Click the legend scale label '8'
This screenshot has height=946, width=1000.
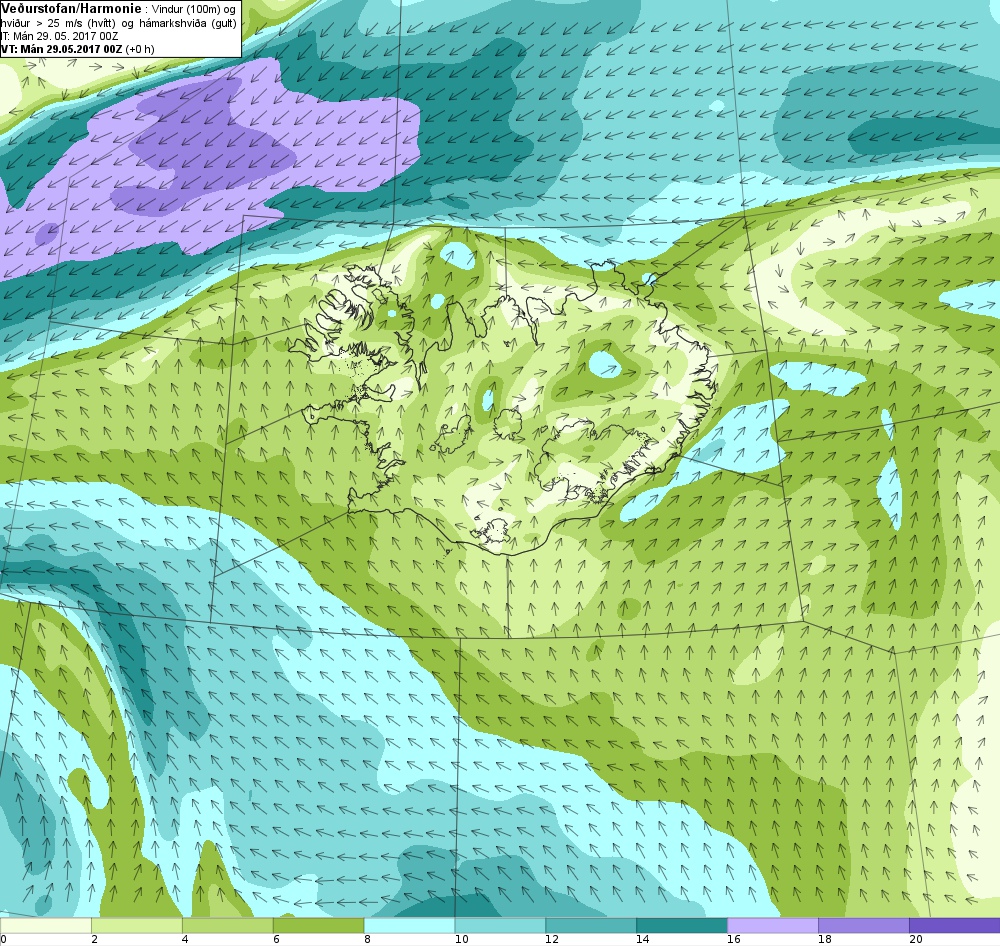[x=367, y=940]
